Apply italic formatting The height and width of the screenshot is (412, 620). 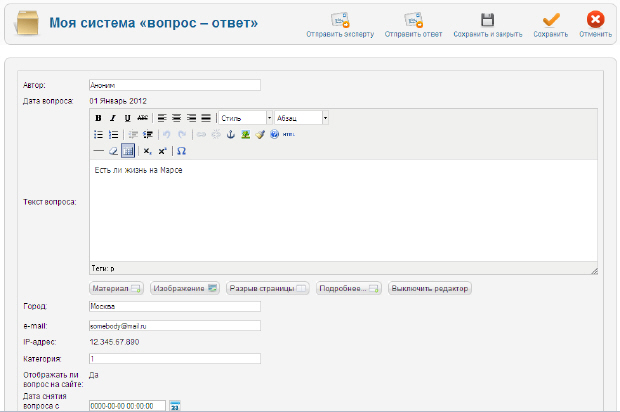[113, 118]
